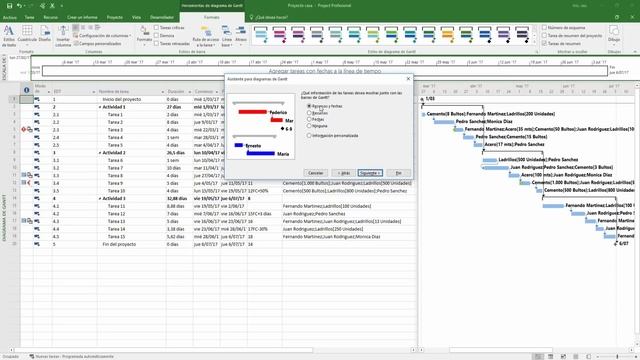Screen dimensions: 640x360
Task: Click Campos personalizados in the ribbon
Action: pos(97,43)
